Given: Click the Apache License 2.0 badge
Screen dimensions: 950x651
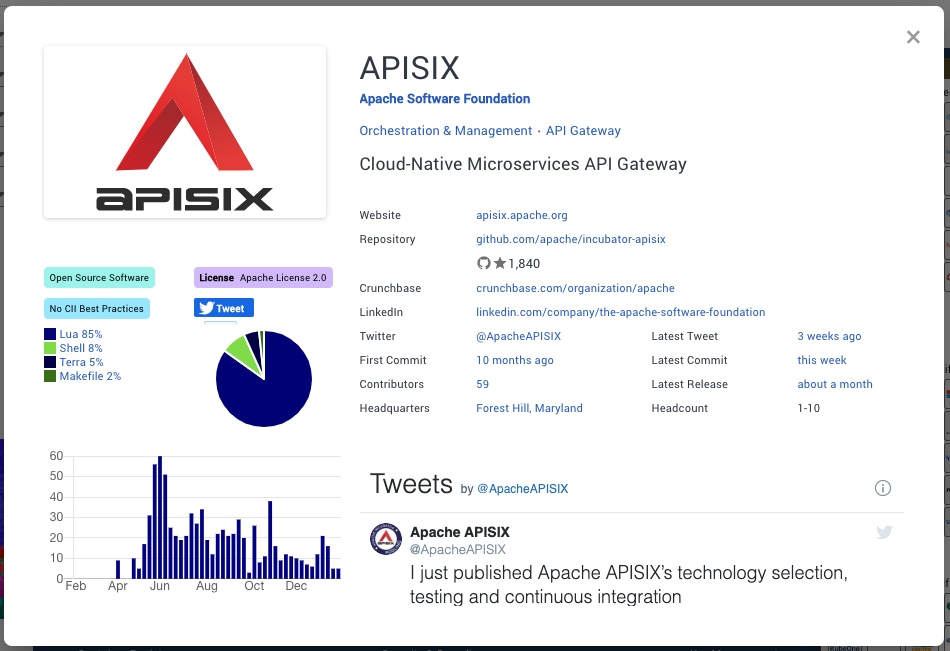Looking at the screenshot, I should point(263,278).
